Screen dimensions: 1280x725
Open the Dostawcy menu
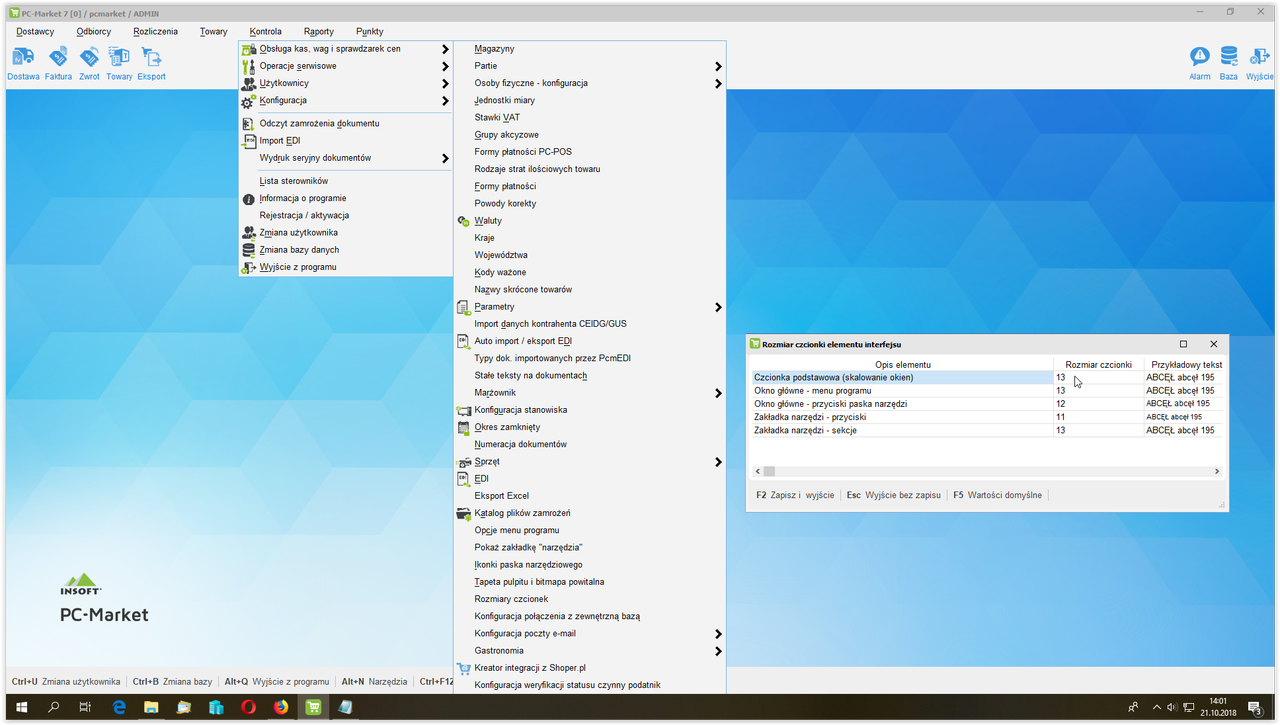pyautogui.click(x=35, y=31)
